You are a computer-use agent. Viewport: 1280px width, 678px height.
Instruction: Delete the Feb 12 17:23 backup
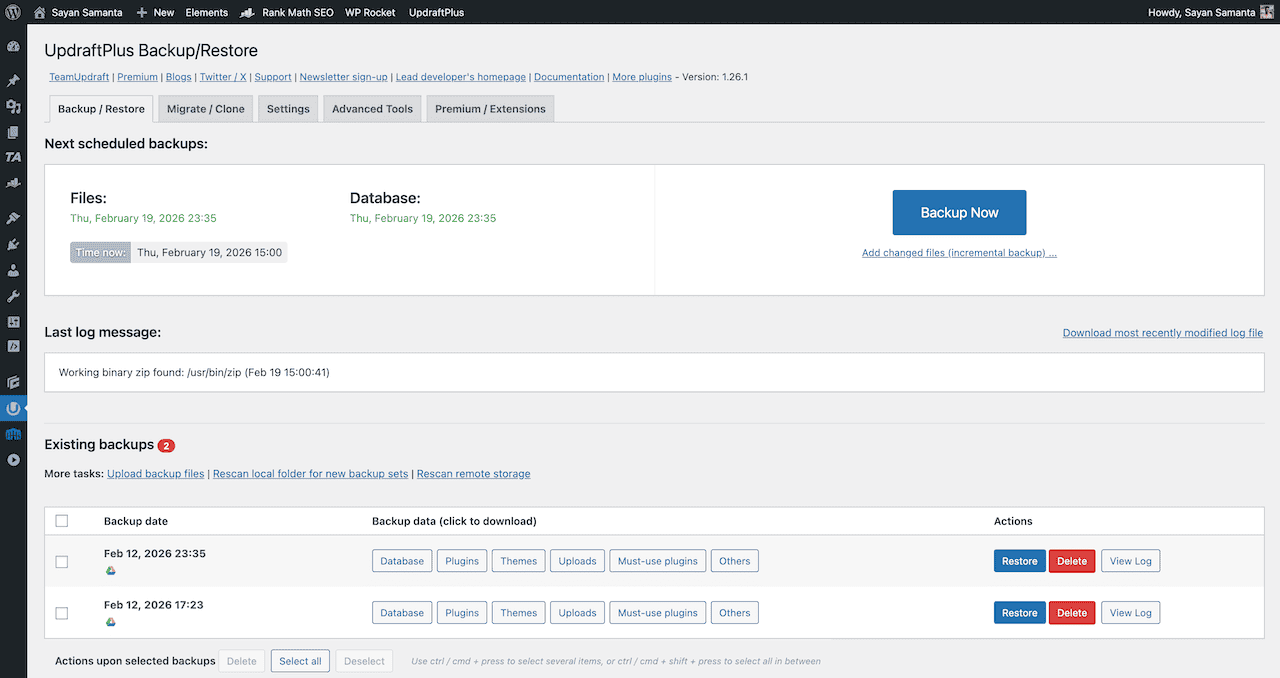point(1072,613)
